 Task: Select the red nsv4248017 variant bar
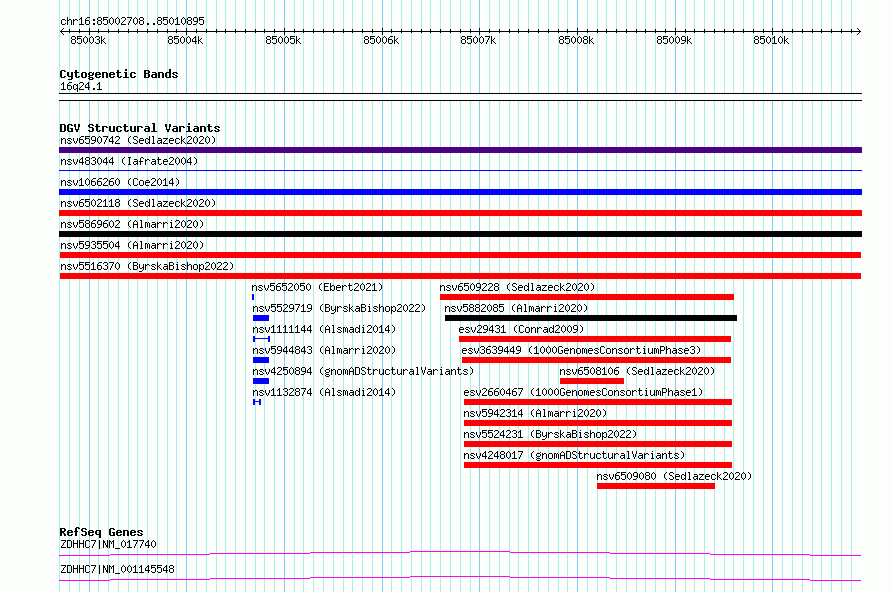598,465
